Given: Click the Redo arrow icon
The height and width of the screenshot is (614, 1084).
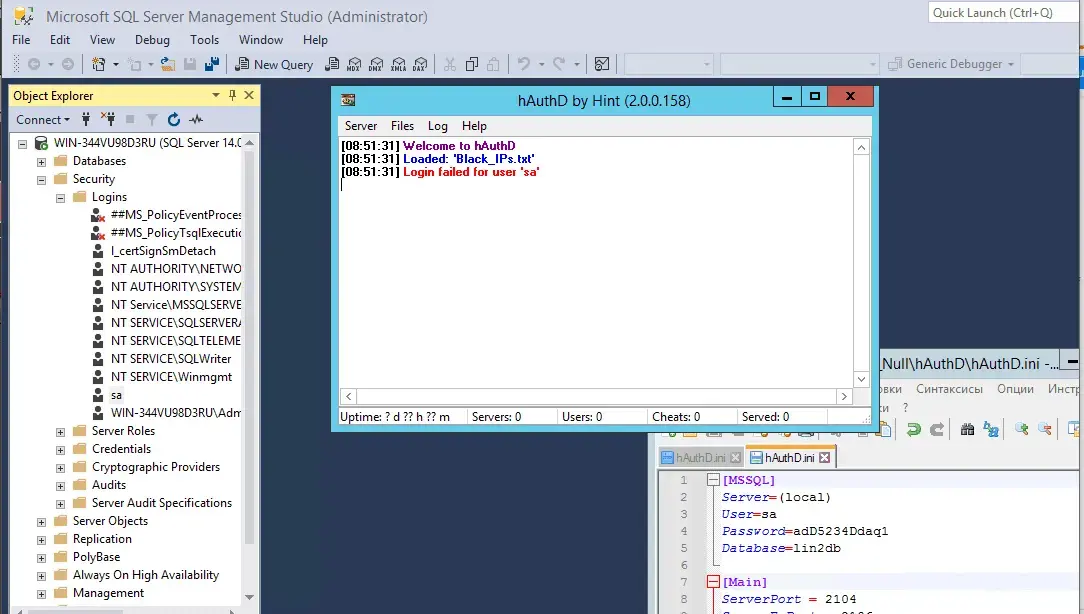Looking at the screenshot, I should point(559,64).
